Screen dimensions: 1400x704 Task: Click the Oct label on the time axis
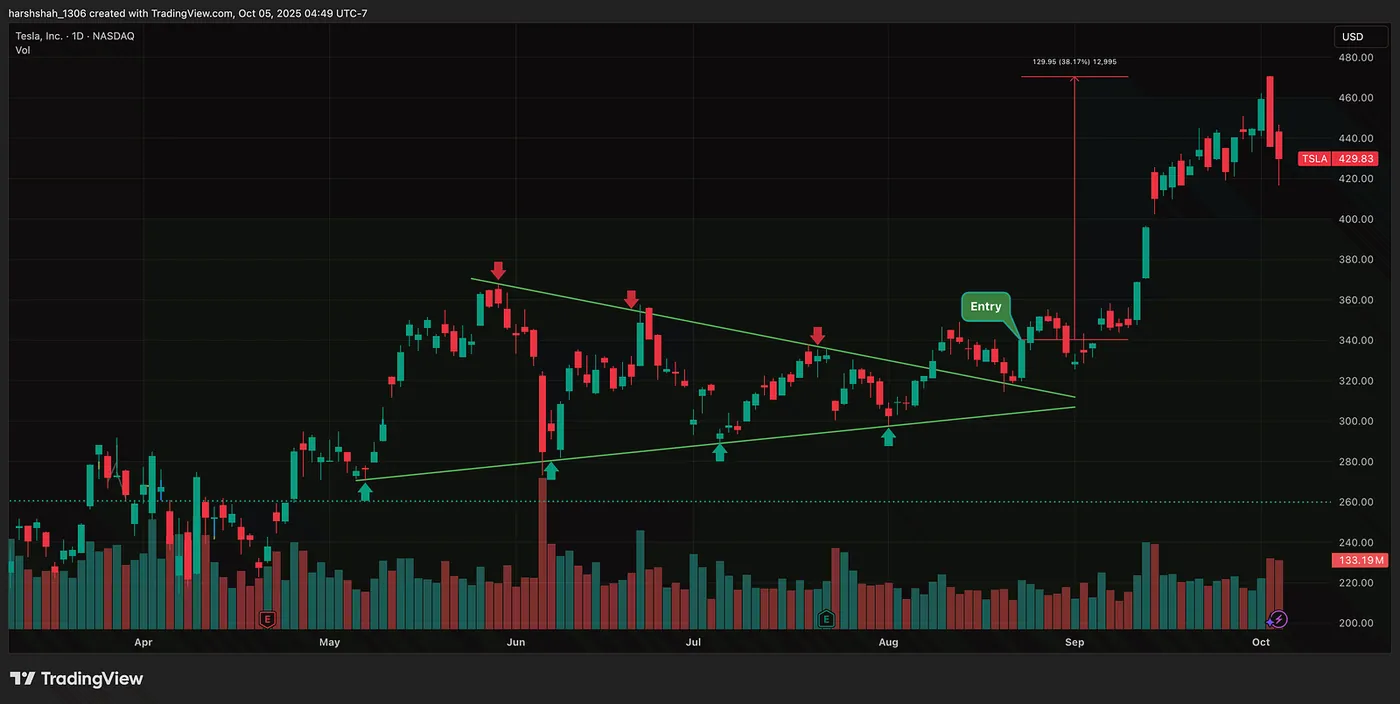(1261, 642)
